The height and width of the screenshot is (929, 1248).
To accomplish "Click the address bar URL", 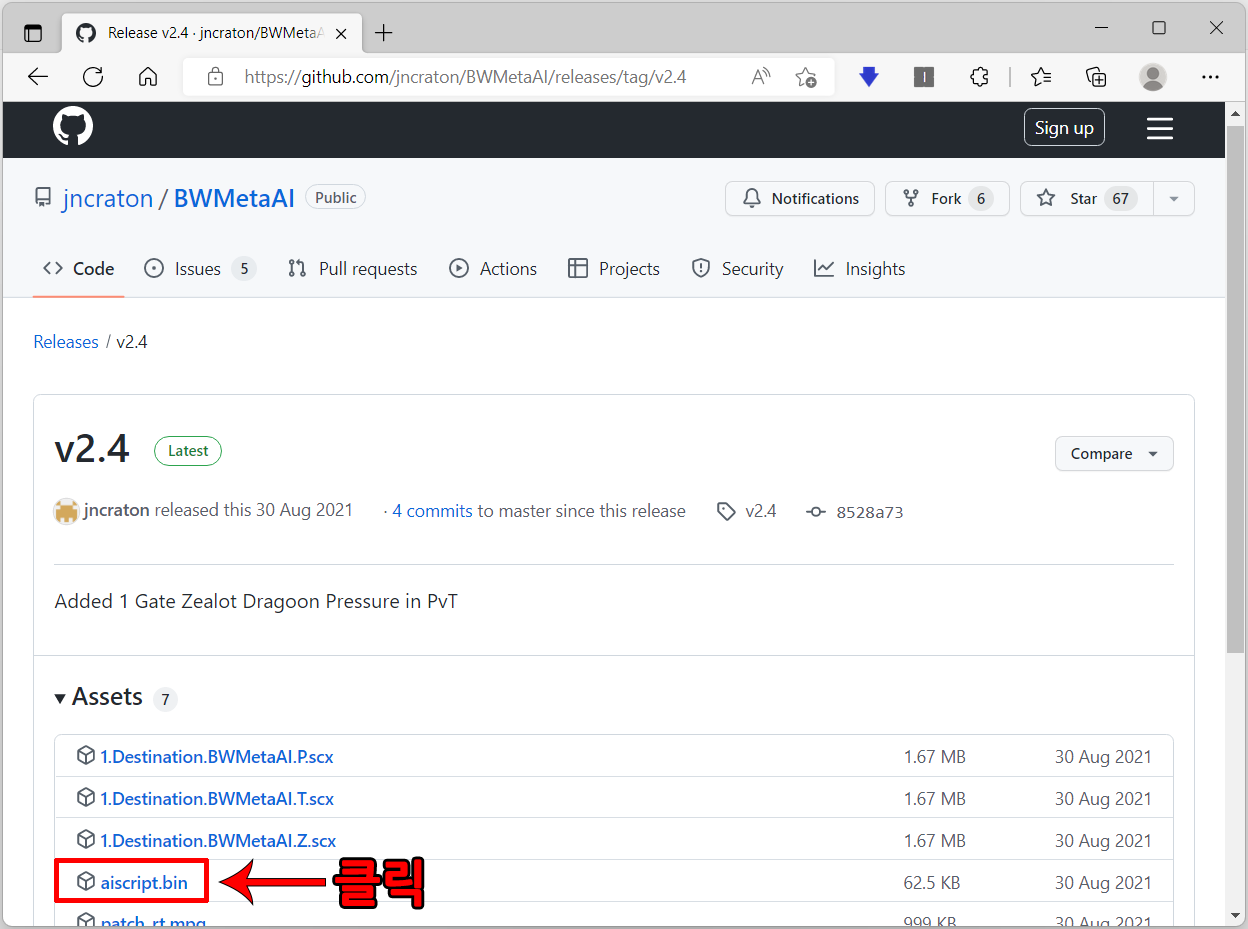I will click(465, 77).
